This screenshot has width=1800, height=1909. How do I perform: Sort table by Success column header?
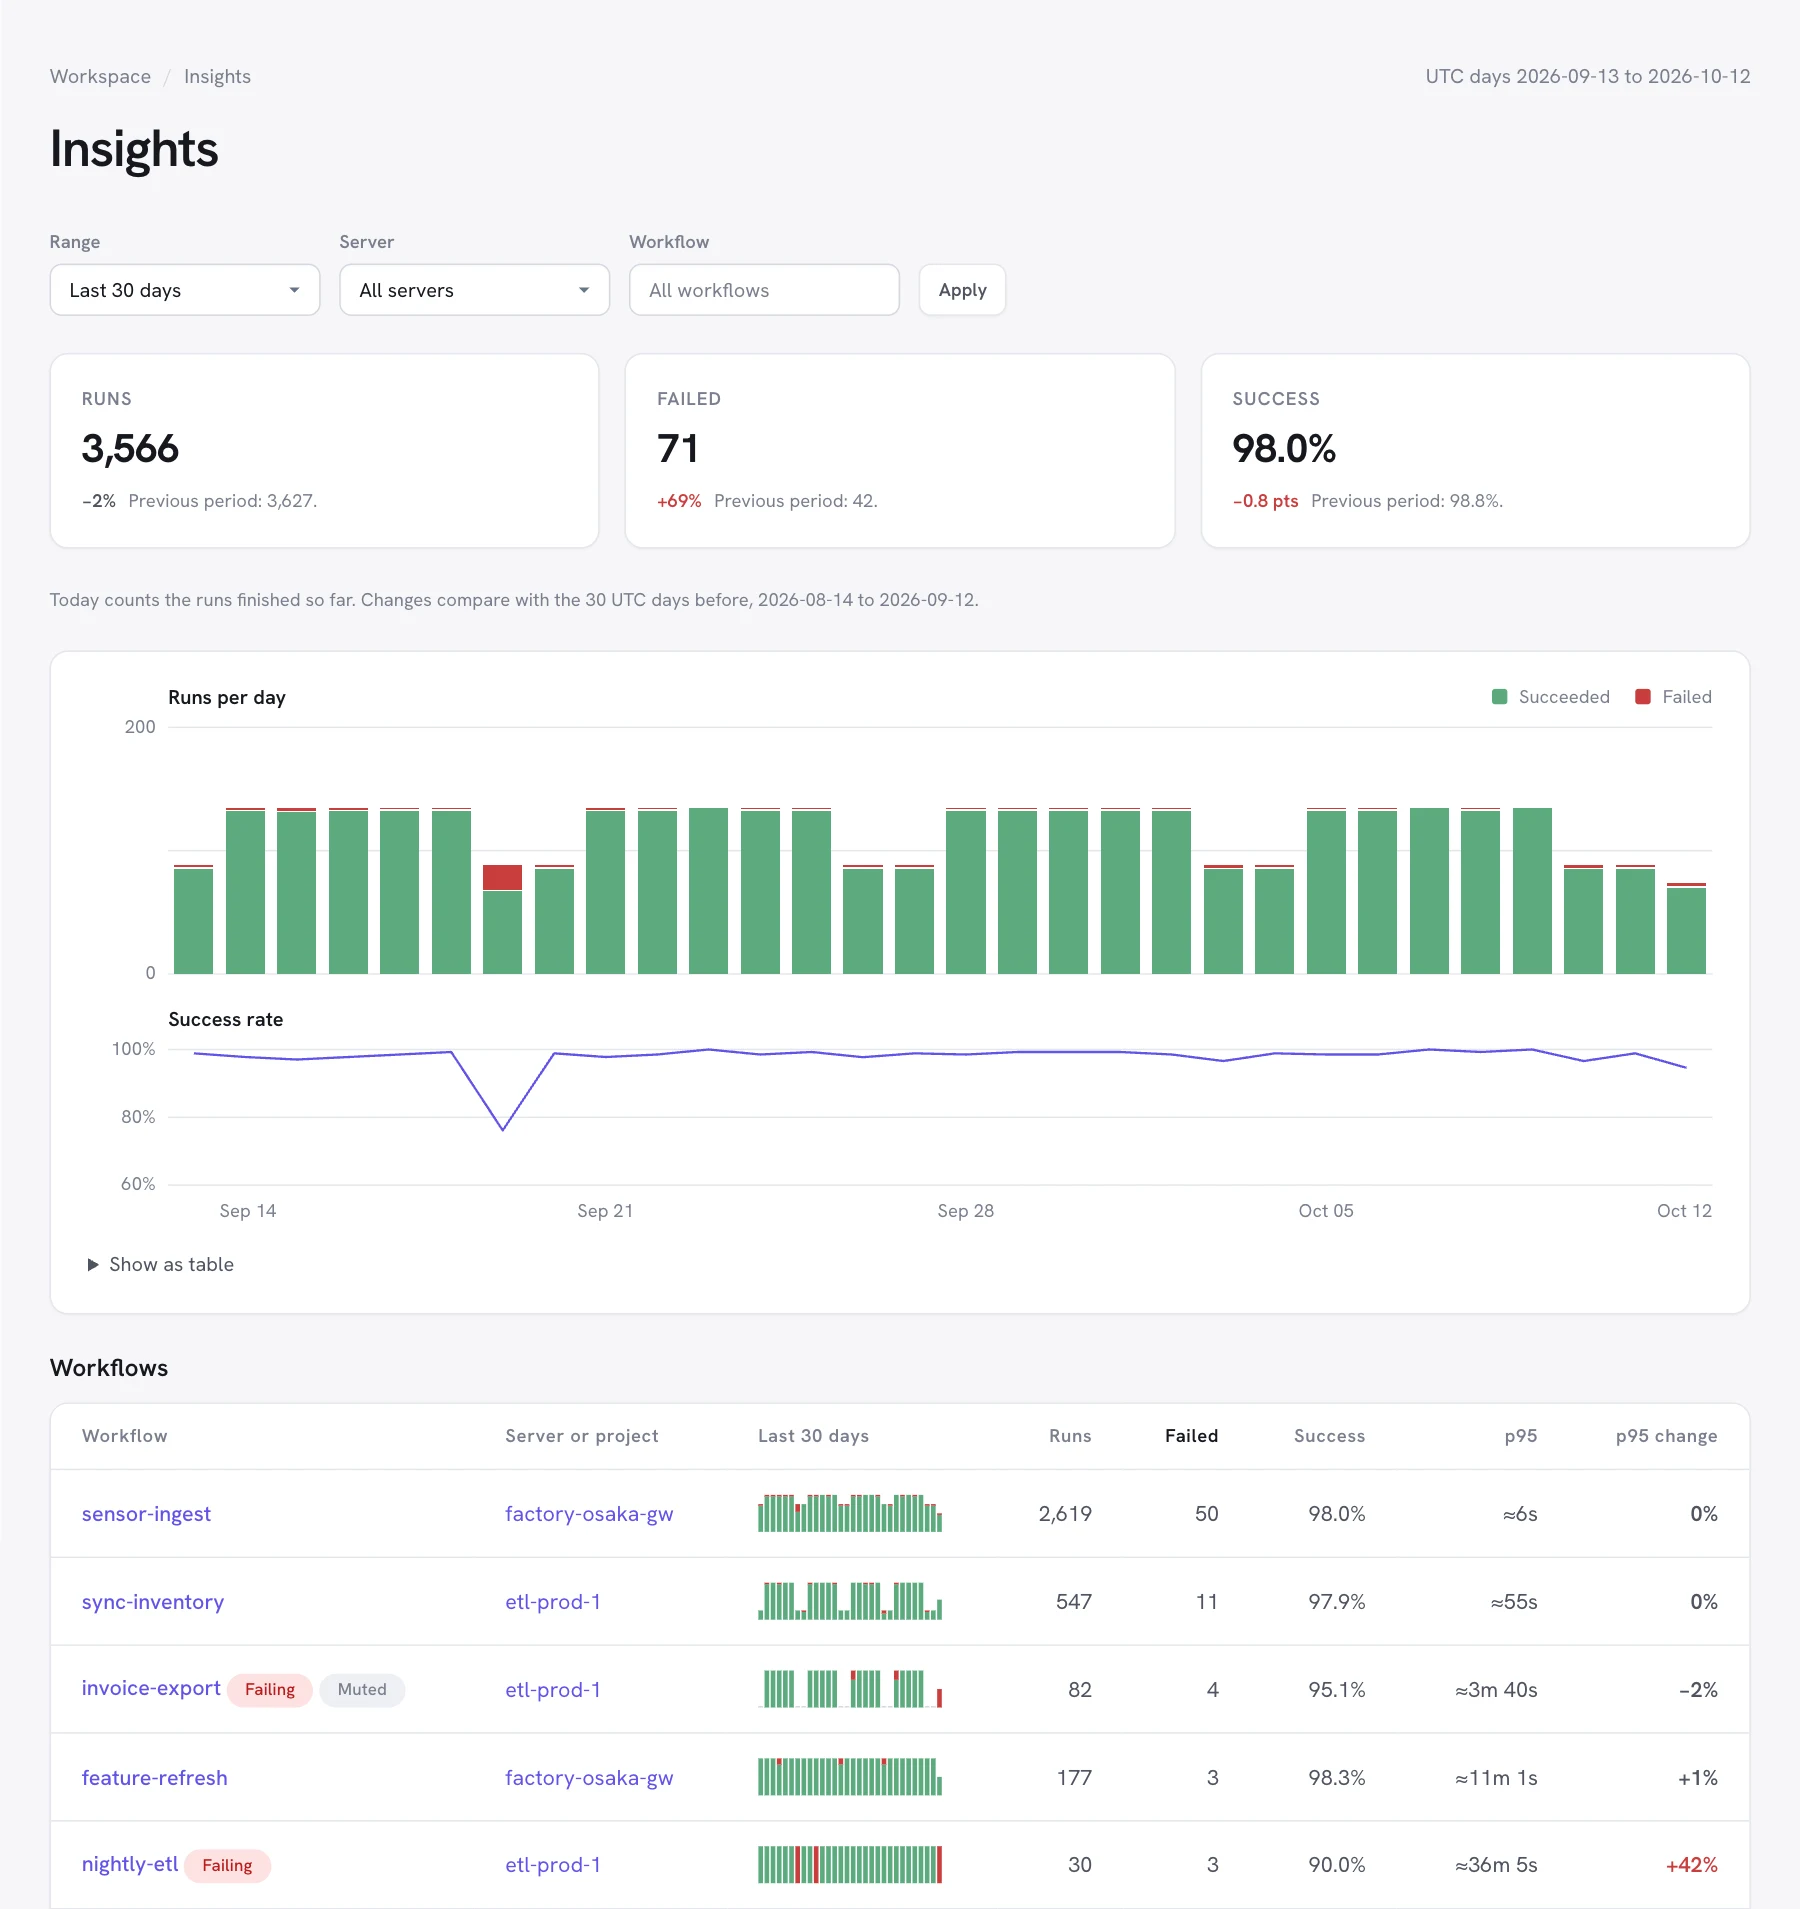coord(1329,1436)
